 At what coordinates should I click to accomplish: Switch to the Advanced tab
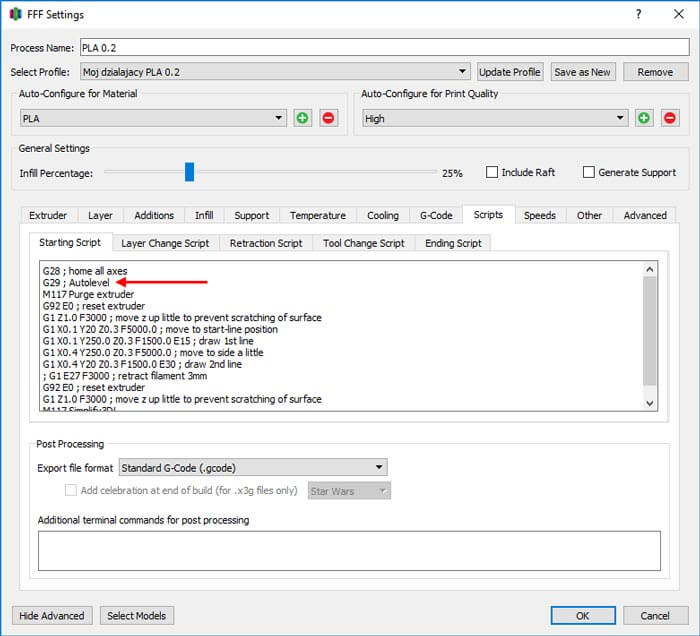click(645, 216)
